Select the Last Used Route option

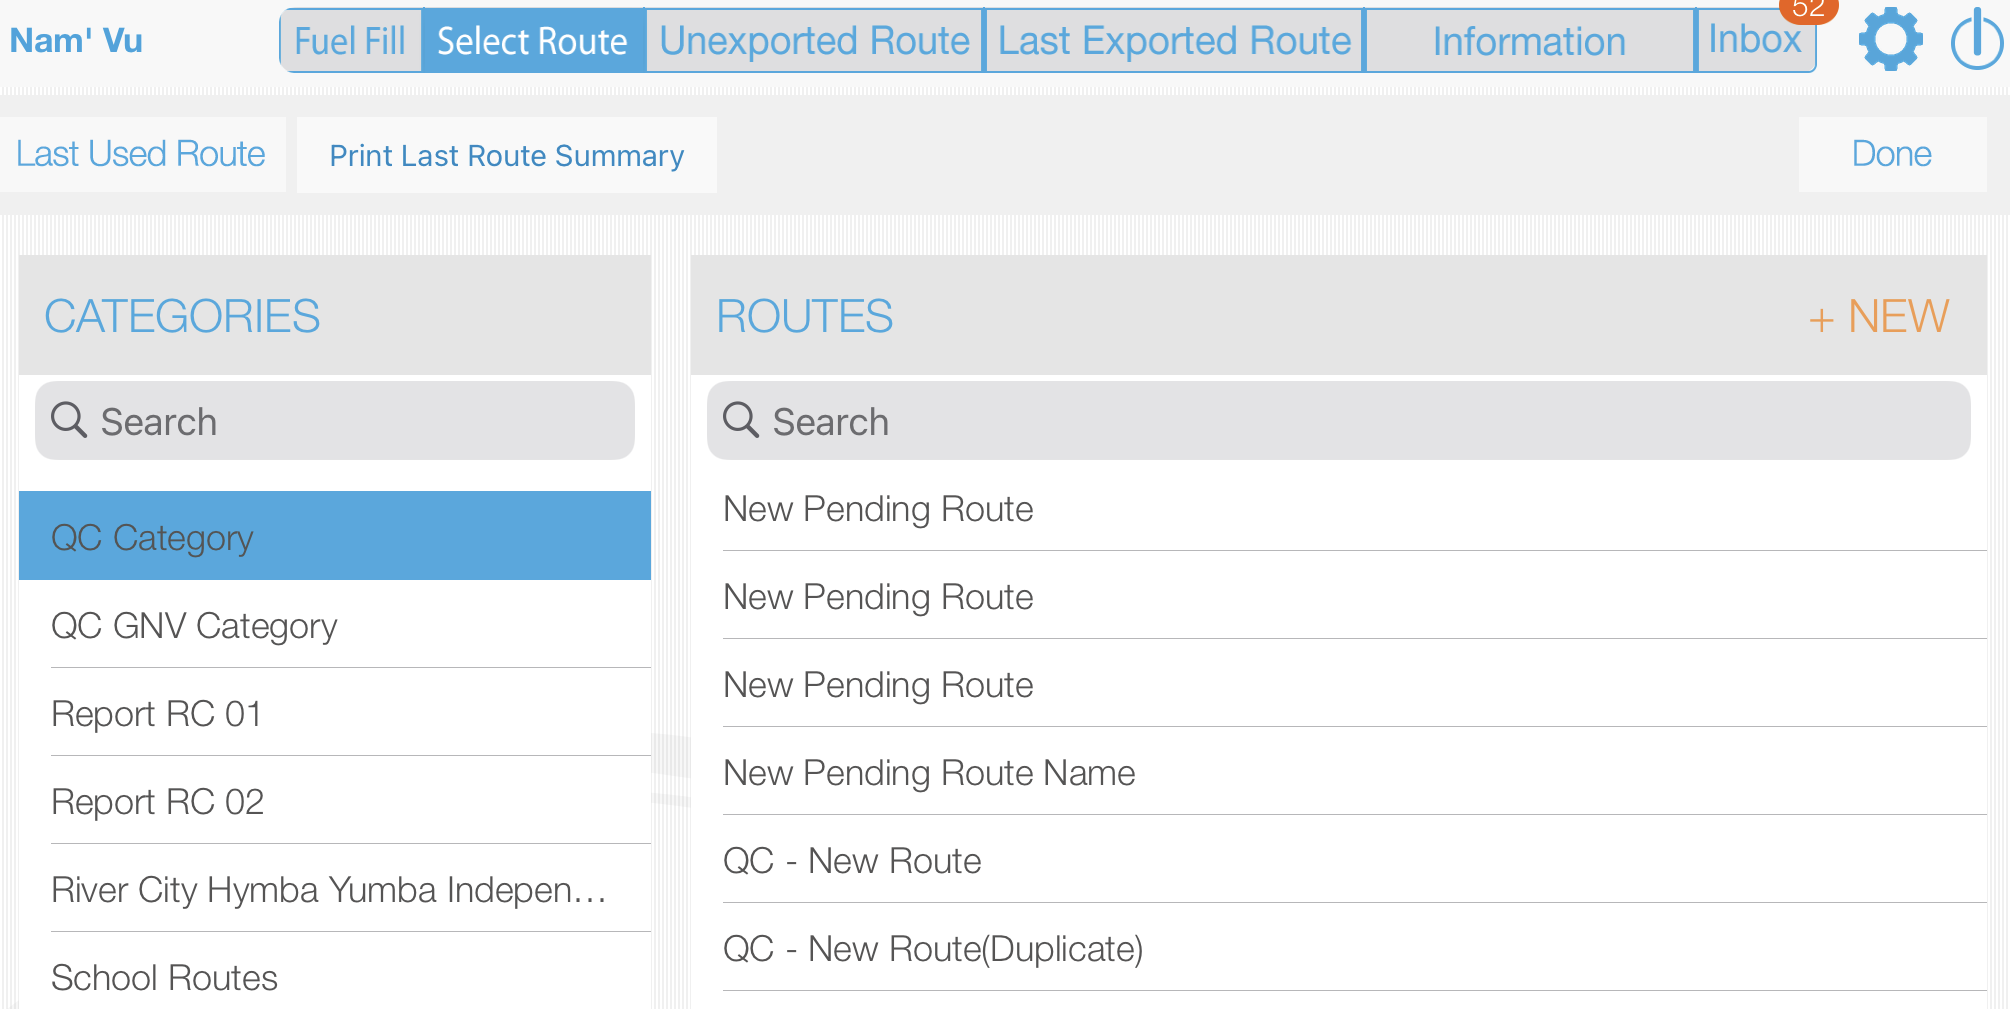(x=140, y=153)
